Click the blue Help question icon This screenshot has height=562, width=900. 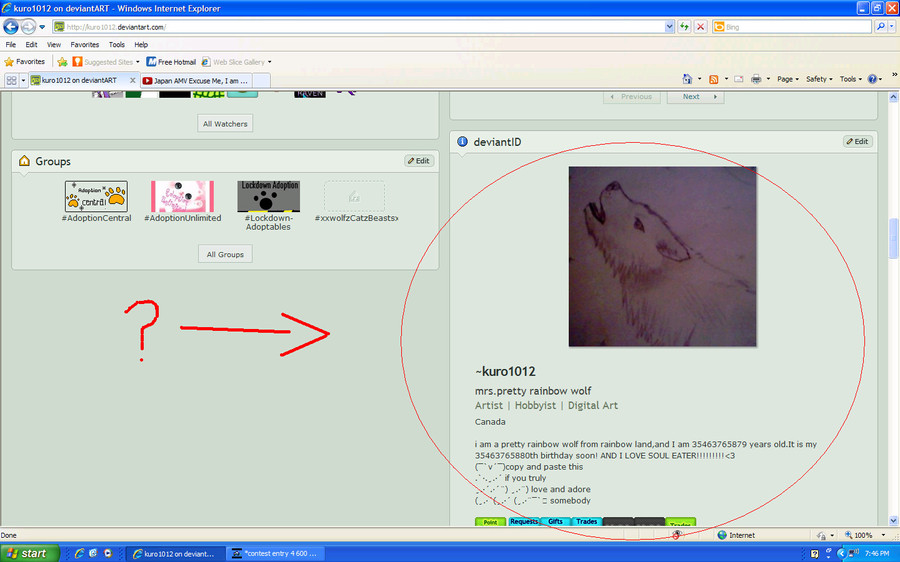872,79
